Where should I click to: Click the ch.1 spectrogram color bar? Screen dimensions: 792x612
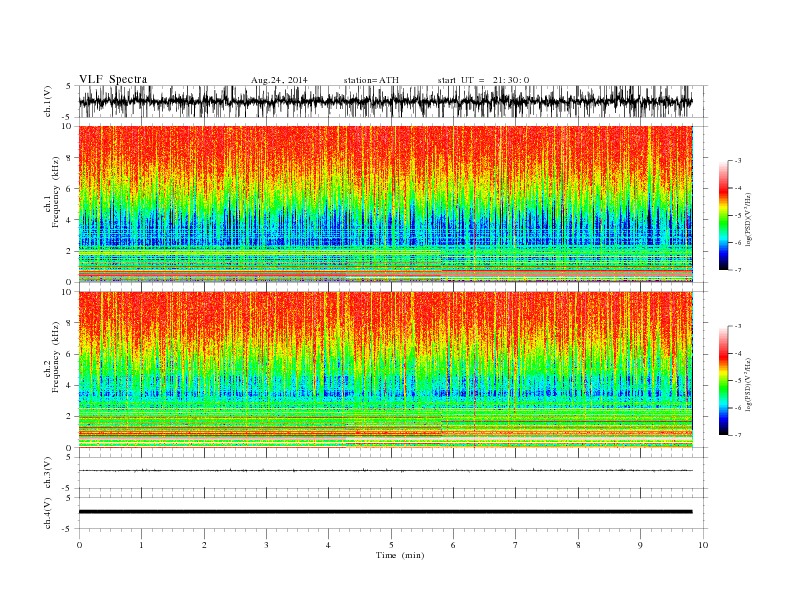tap(723, 215)
